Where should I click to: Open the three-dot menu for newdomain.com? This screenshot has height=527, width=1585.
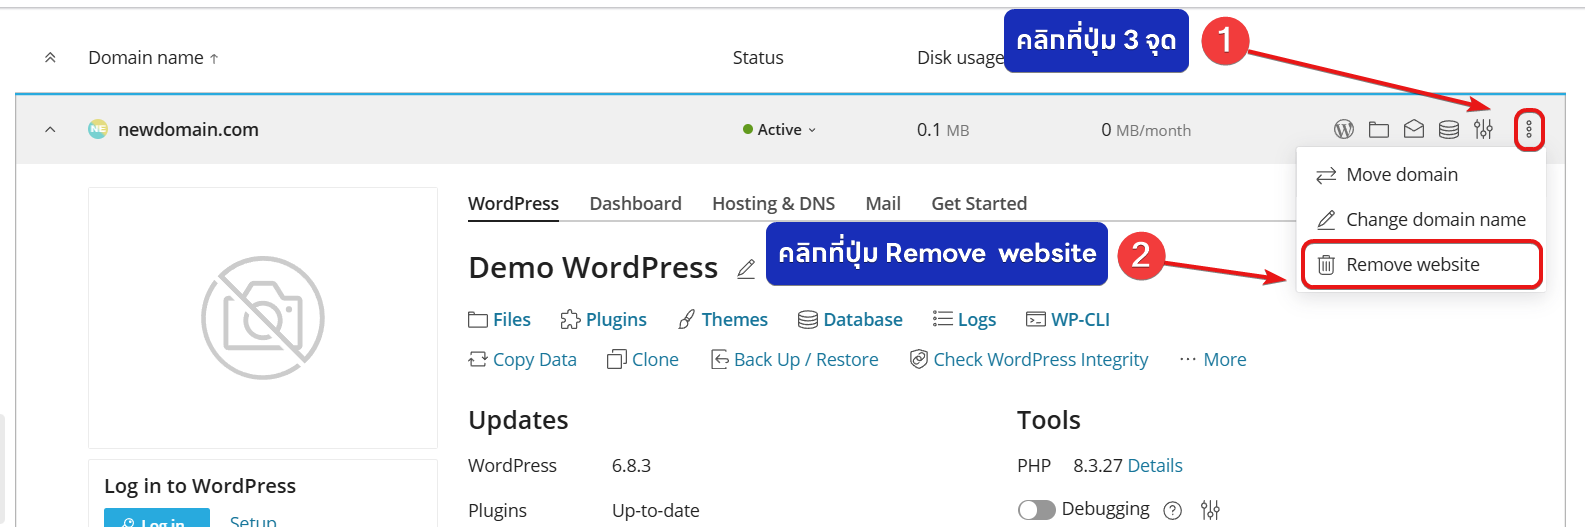[x=1529, y=130]
